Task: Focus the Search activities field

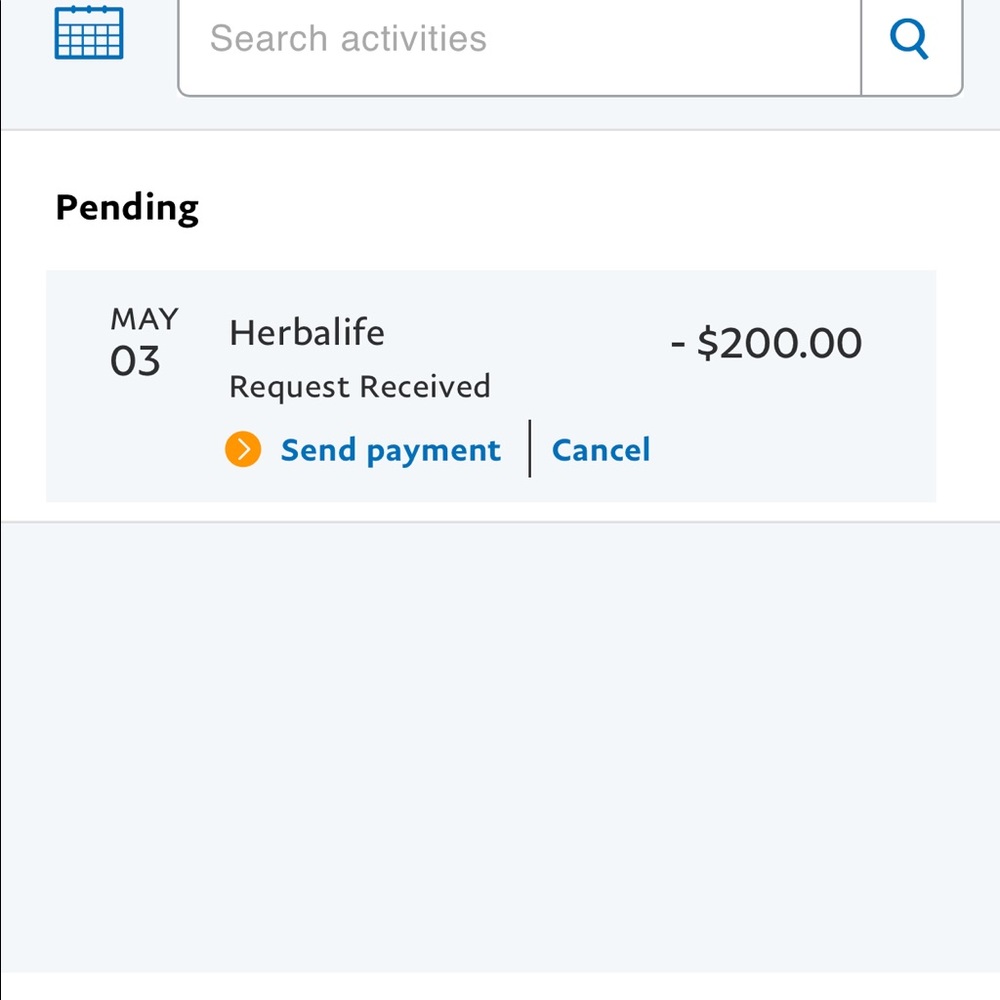Action: [x=520, y=40]
